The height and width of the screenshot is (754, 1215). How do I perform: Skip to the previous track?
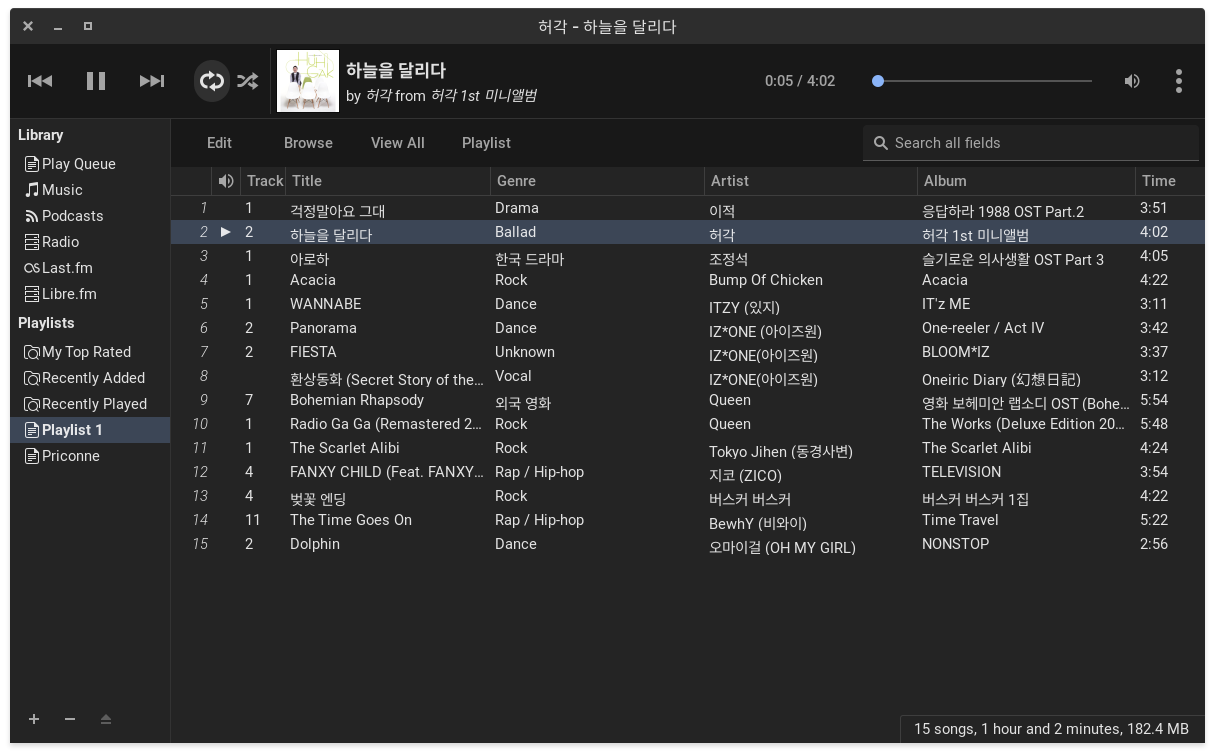(x=40, y=81)
